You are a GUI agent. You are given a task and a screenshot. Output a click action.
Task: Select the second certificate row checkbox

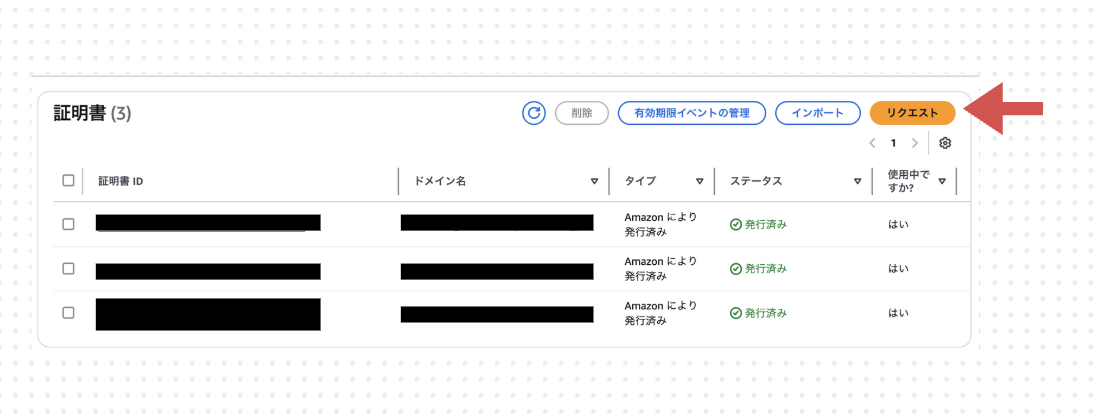pos(68,269)
